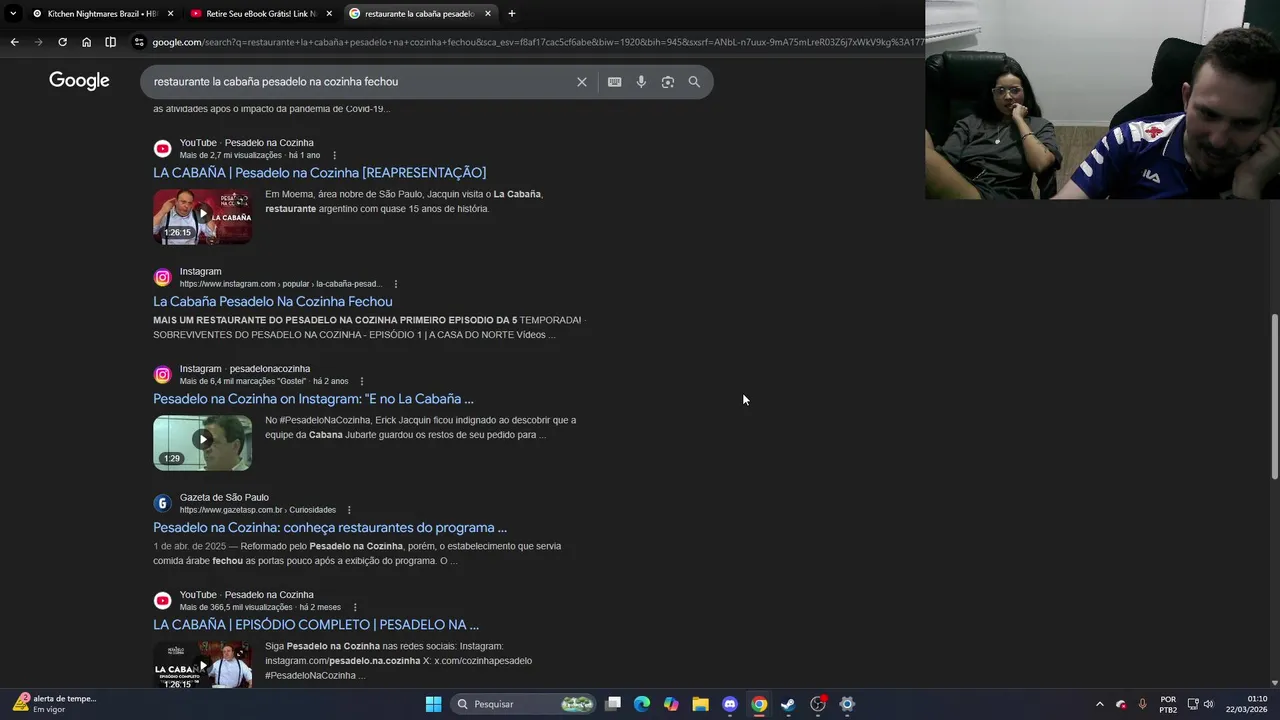Click the address bar URL
This screenshot has height=720, width=1280.
(x=537, y=42)
